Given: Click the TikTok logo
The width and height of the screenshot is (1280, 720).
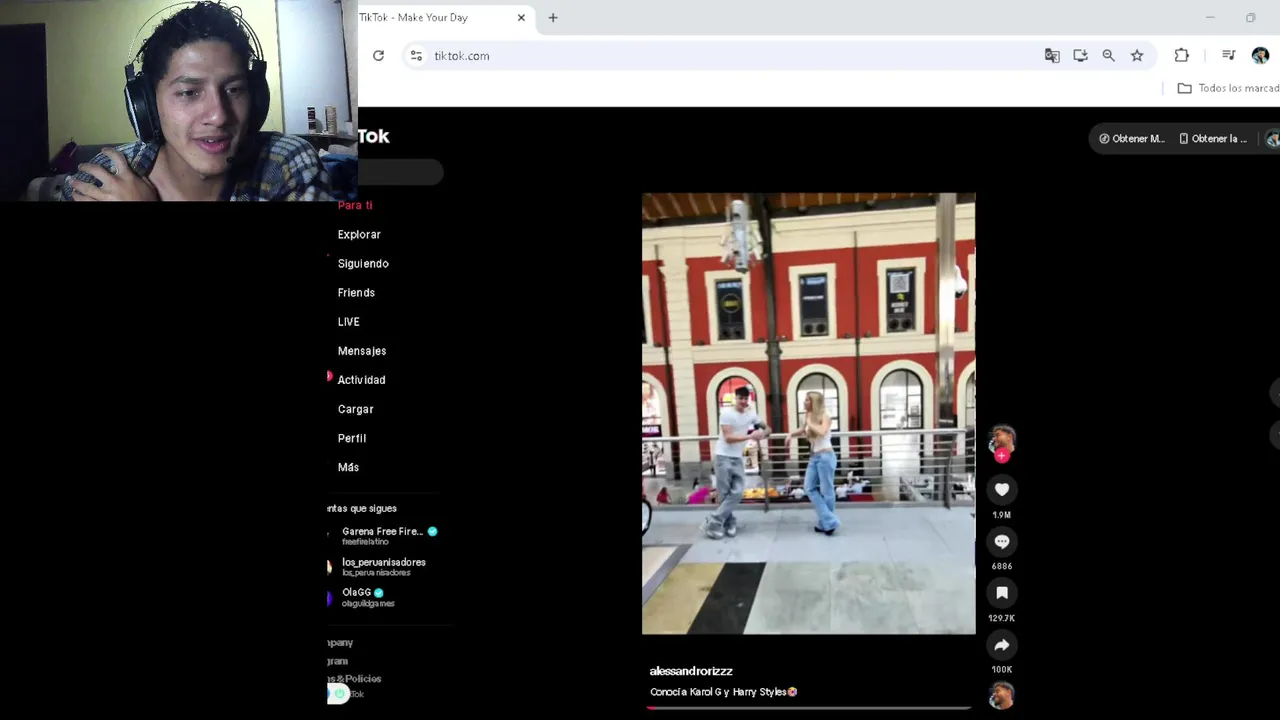Looking at the screenshot, I should coord(373,136).
